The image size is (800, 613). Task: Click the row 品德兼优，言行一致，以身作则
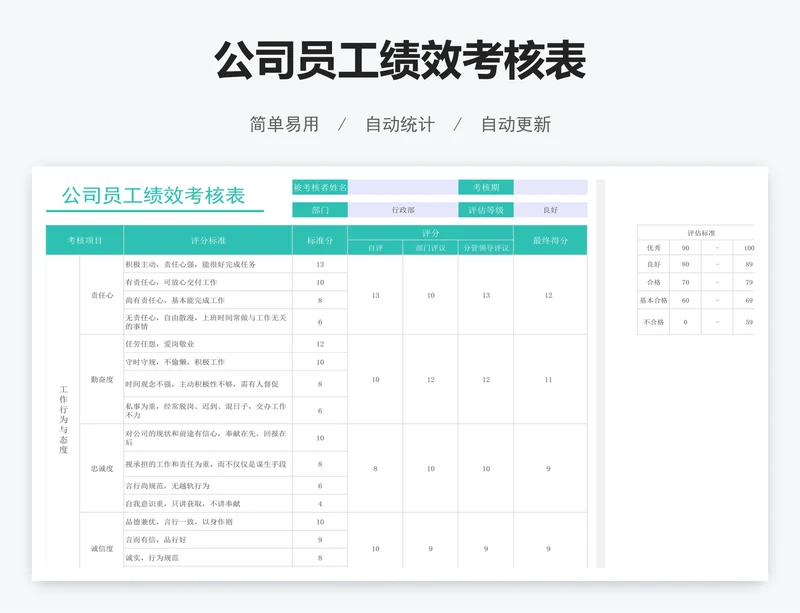click(x=208, y=522)
